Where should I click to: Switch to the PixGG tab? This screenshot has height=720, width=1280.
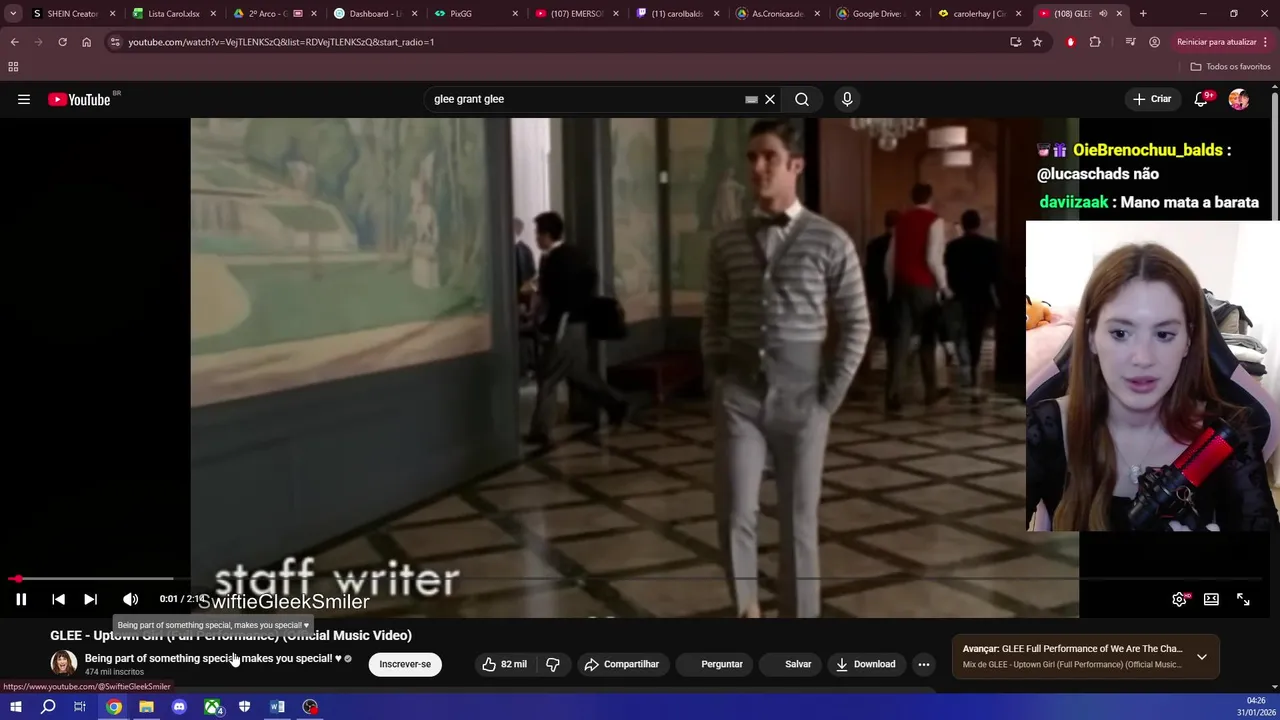click(475, 14)
